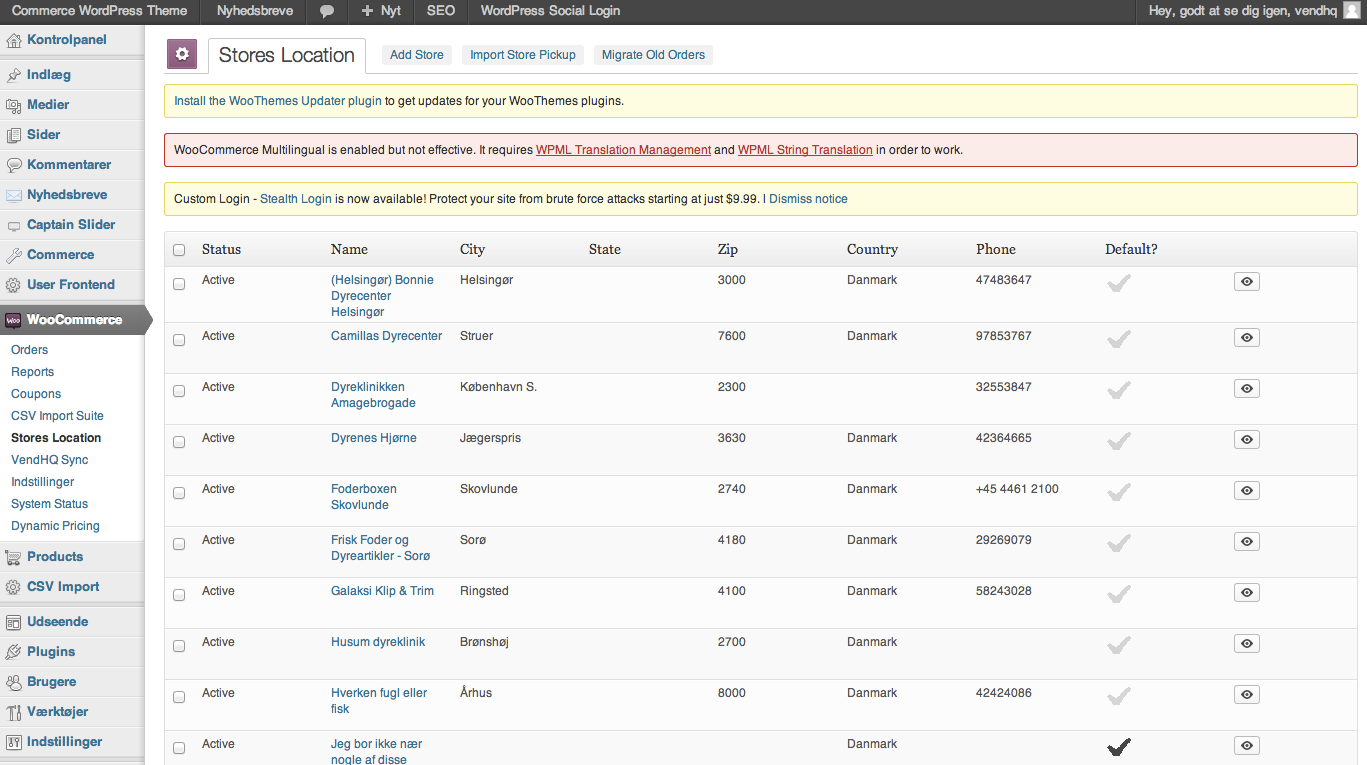Click the comments bubble icon in admin bar
Viewport: 1367px width, 765px height.
point(327,11)
